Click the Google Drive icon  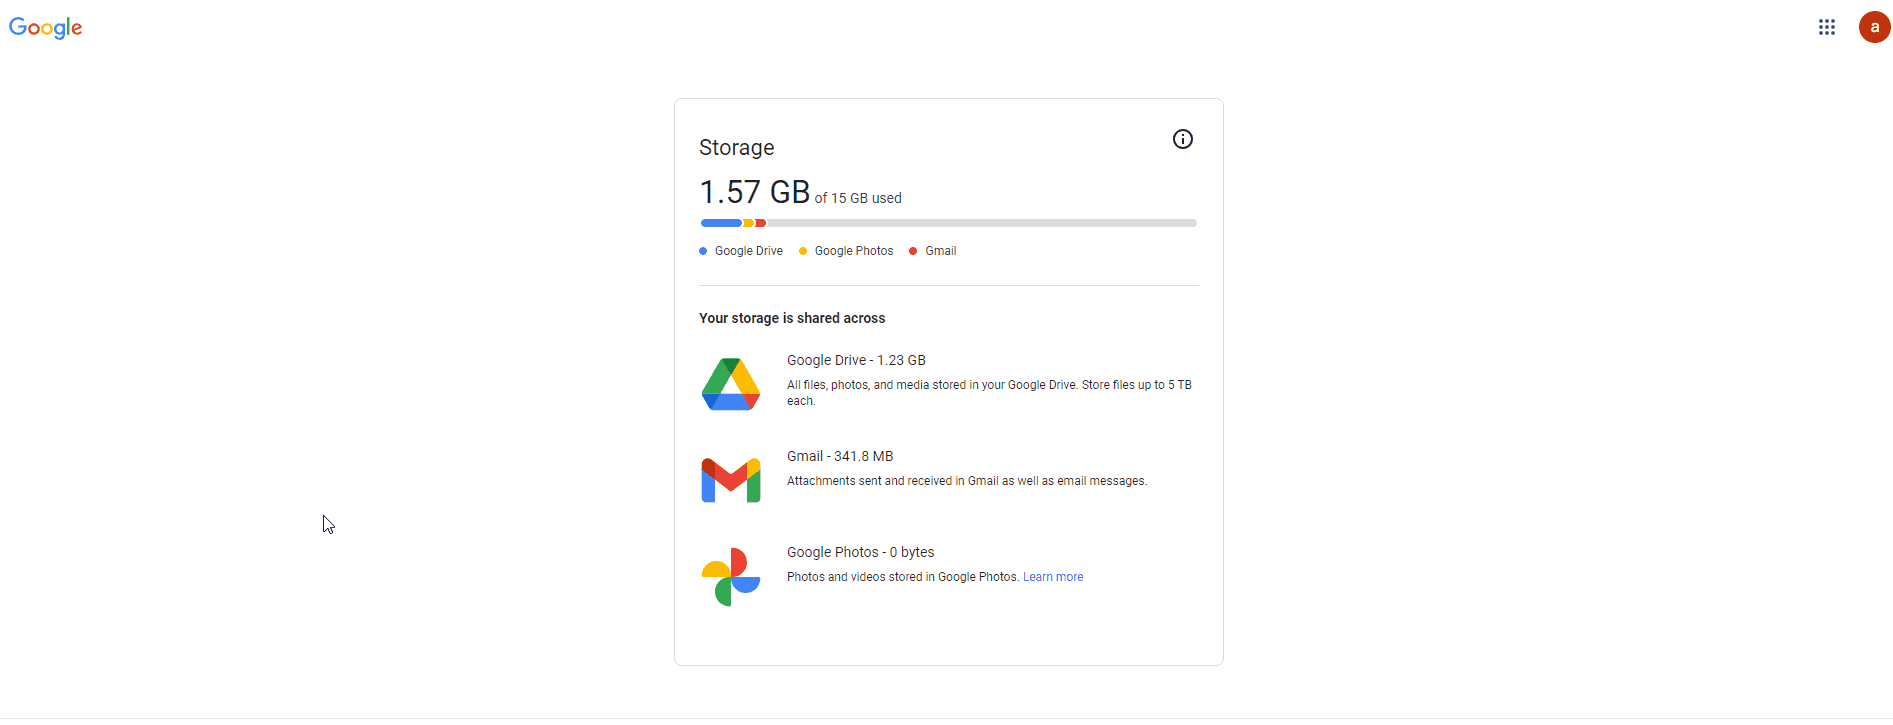[731, 384]
